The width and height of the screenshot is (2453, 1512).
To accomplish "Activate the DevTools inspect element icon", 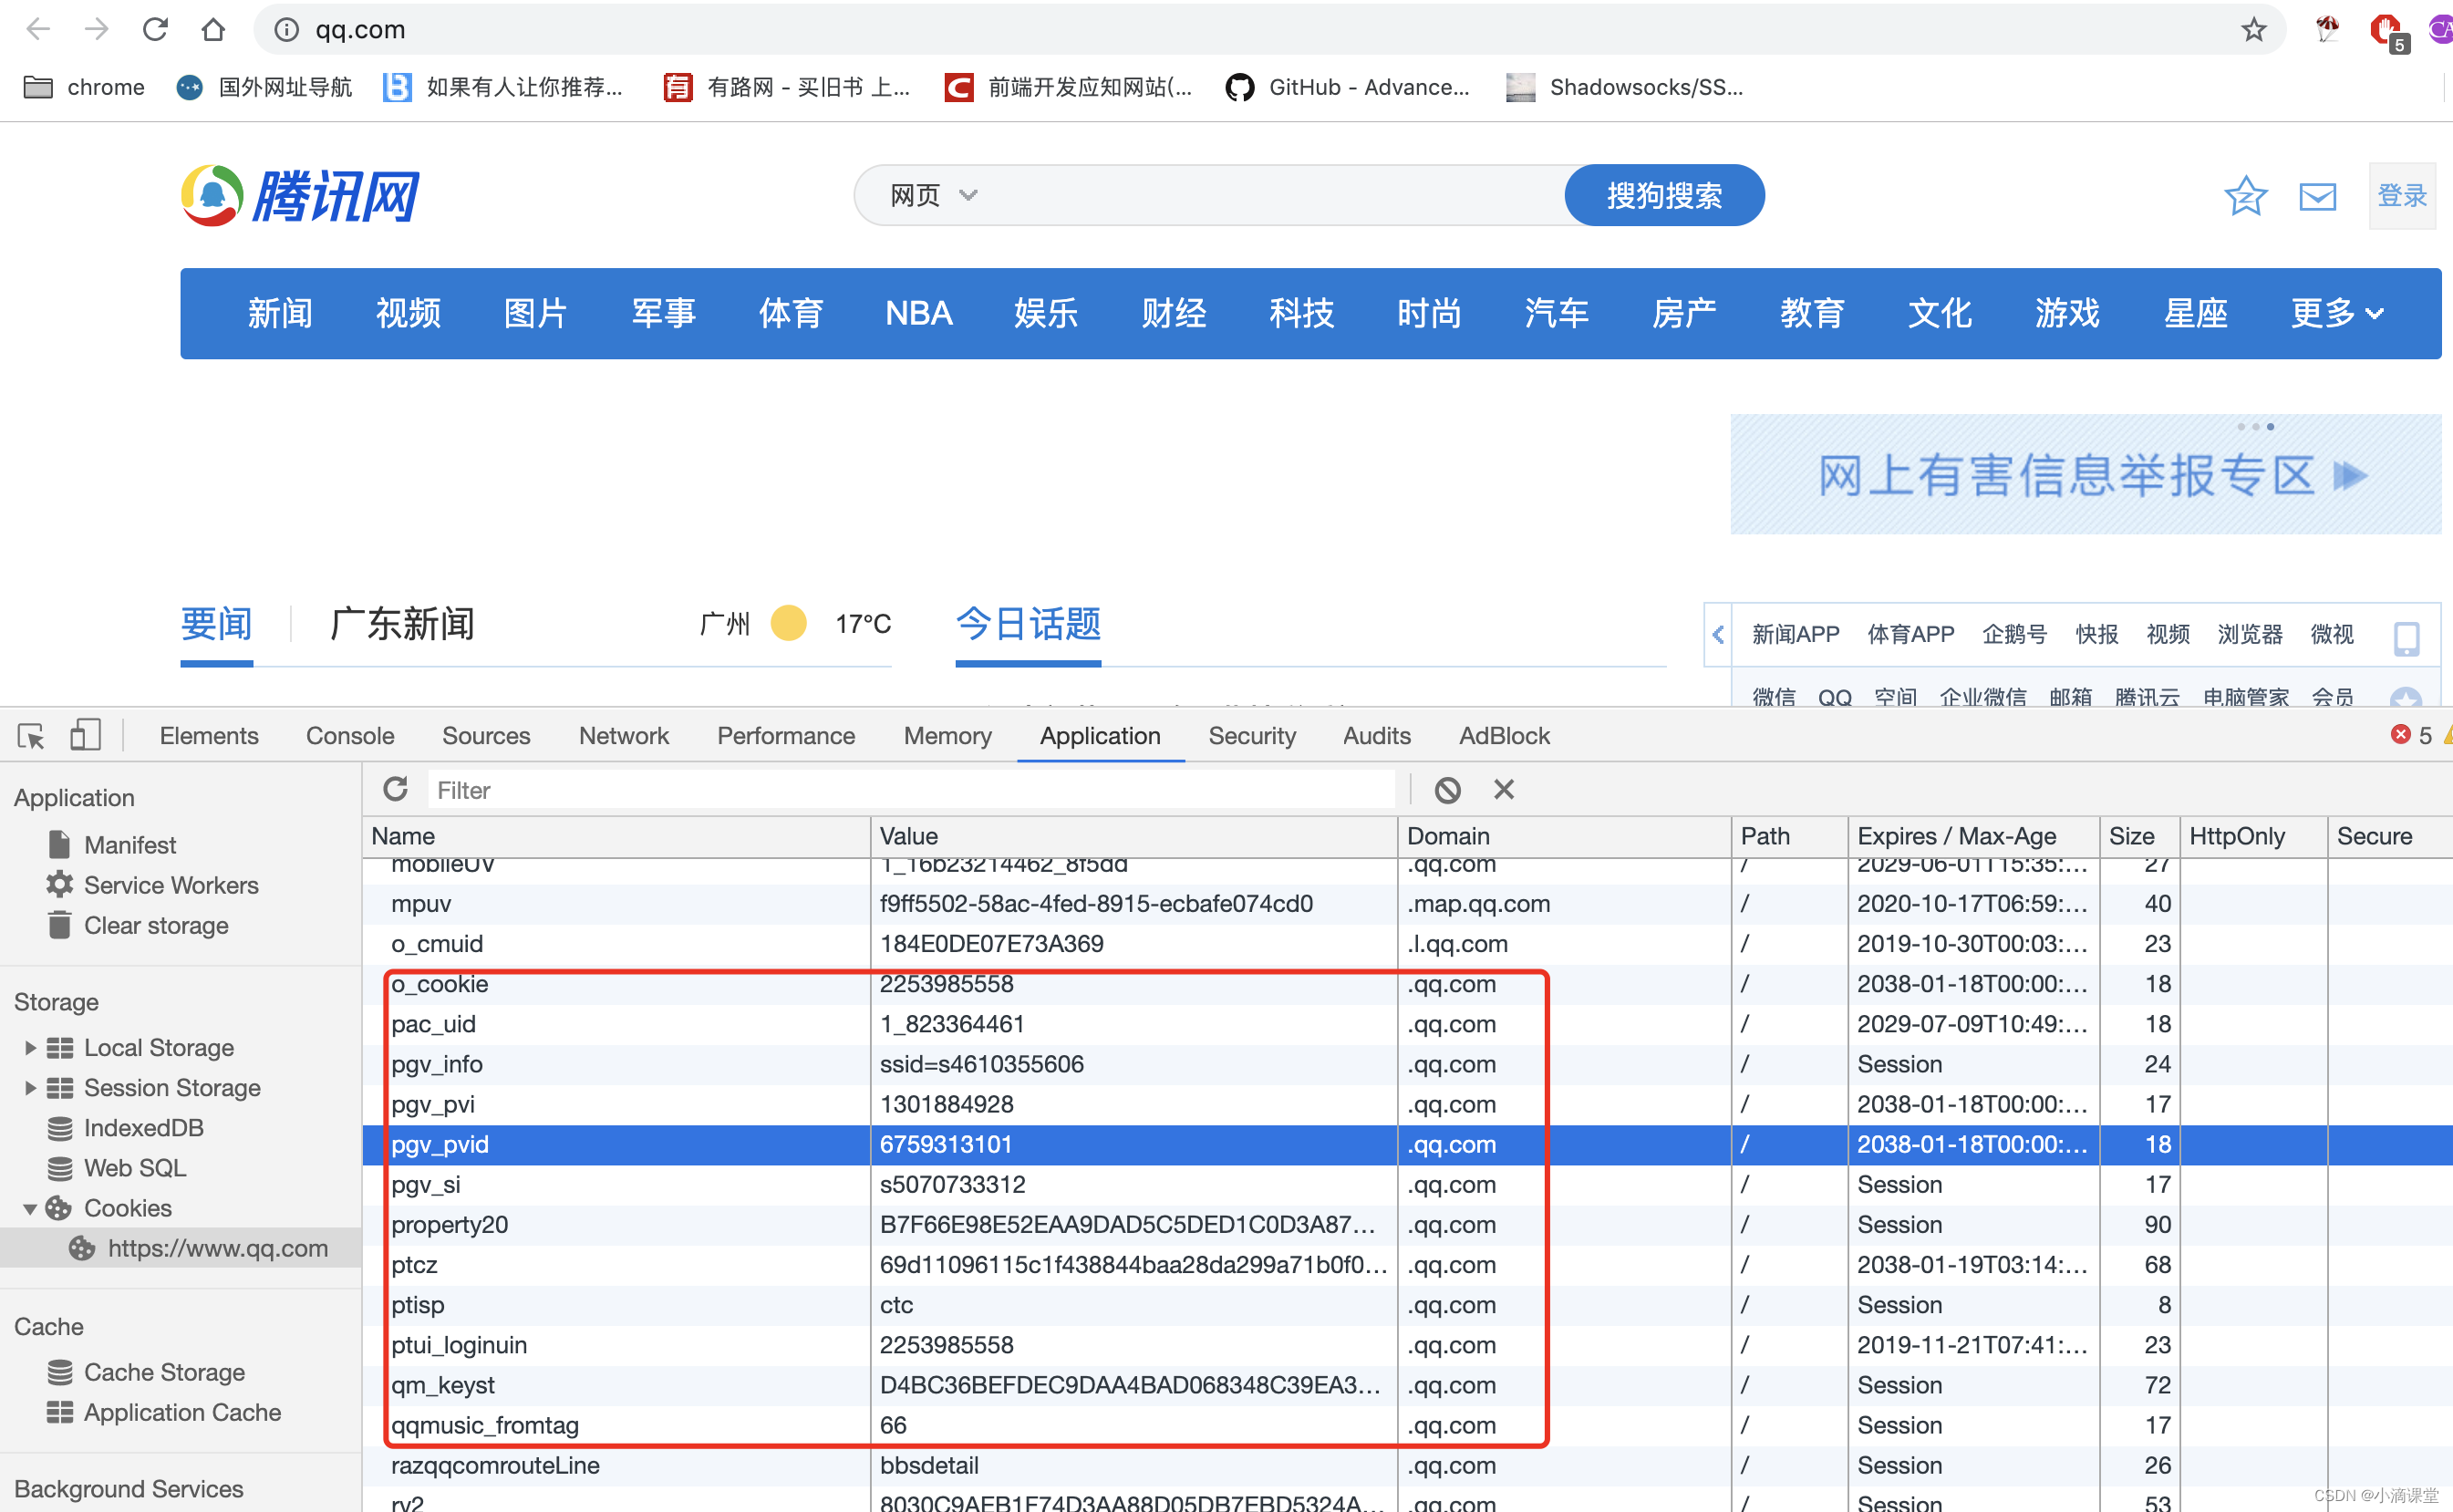I will tap(31, 736).
